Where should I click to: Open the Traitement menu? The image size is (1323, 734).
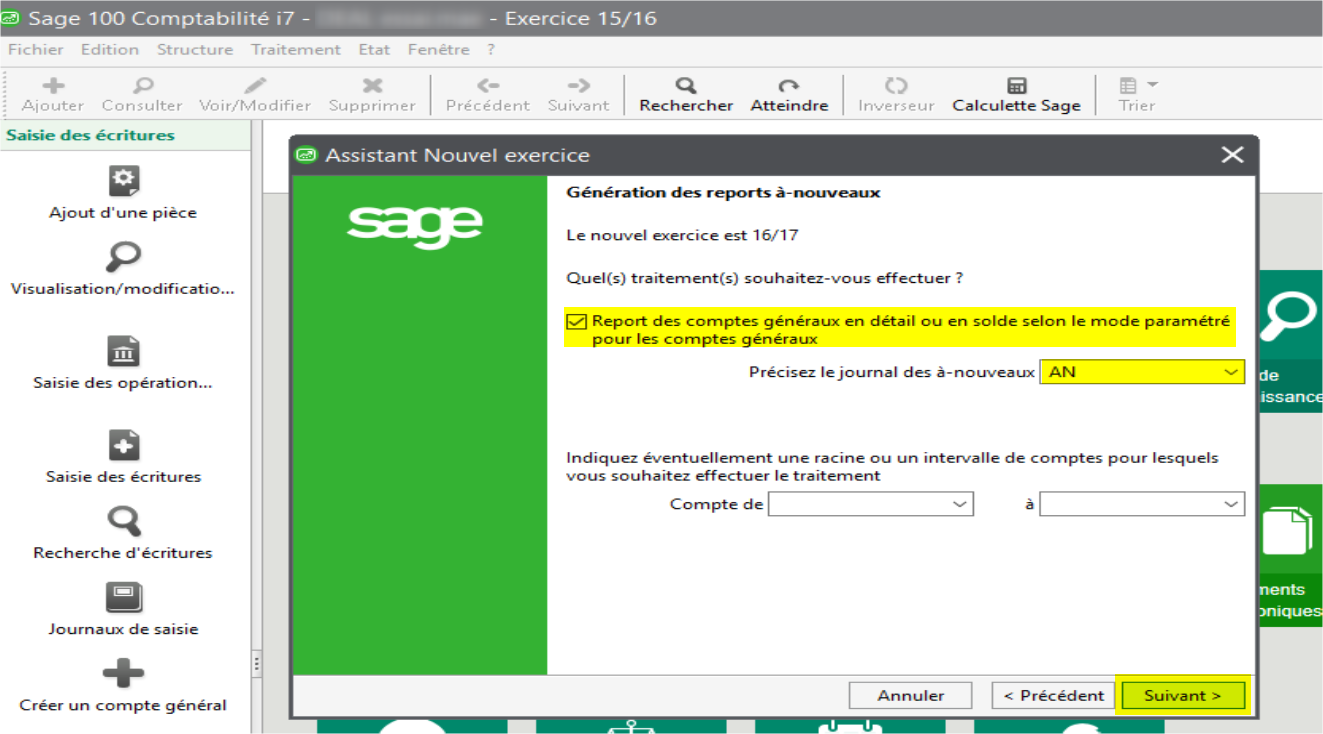coord(295,49)
